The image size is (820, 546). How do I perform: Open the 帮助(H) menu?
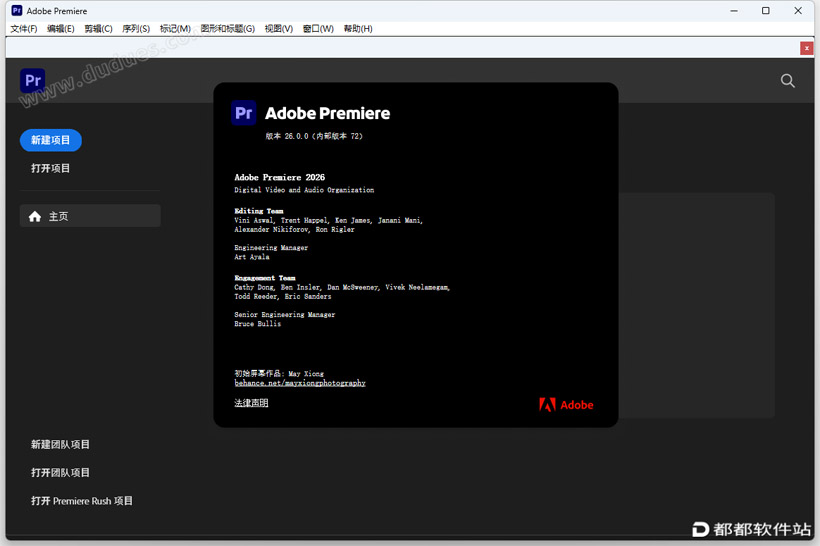358,29
